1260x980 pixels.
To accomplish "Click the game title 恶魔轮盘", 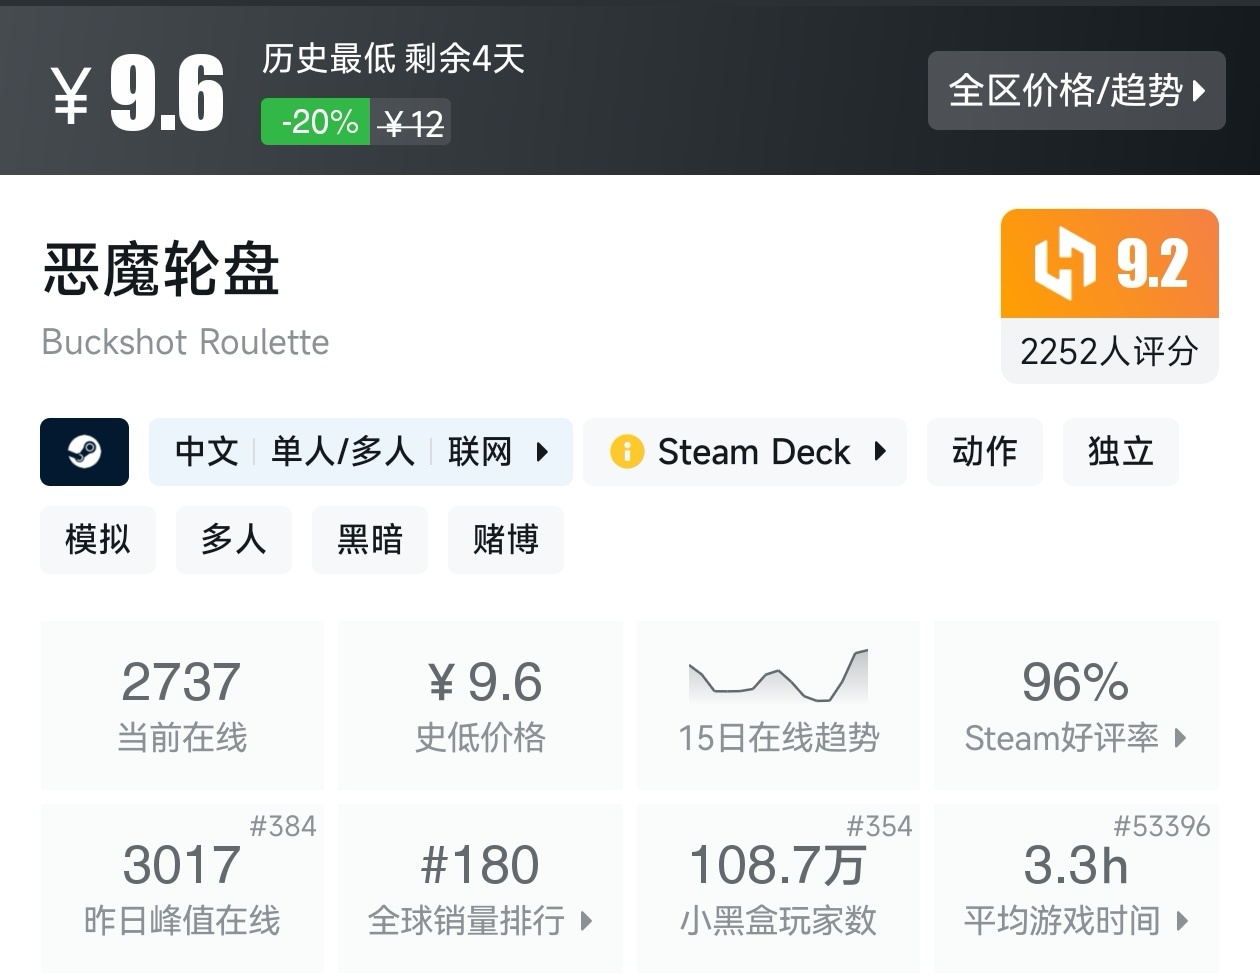I will [x=161, y=269].
